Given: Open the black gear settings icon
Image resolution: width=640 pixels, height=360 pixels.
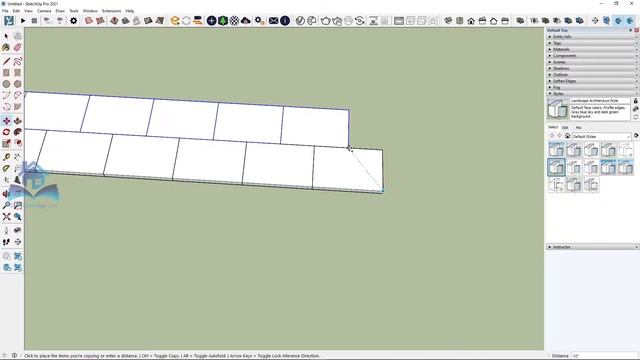Looking at the screenshot, I should (73, 20).
